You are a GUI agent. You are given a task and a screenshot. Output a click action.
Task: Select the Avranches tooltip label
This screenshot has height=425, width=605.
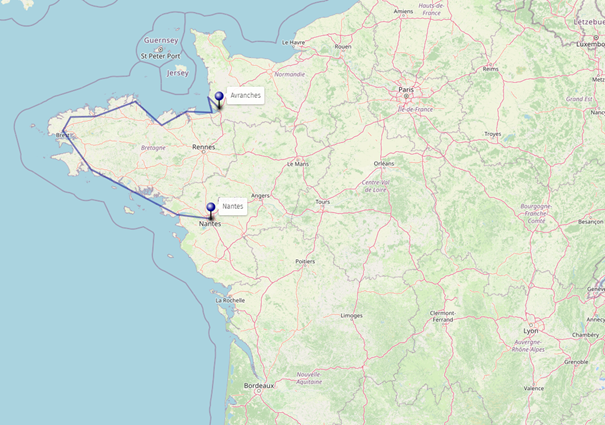245,95
